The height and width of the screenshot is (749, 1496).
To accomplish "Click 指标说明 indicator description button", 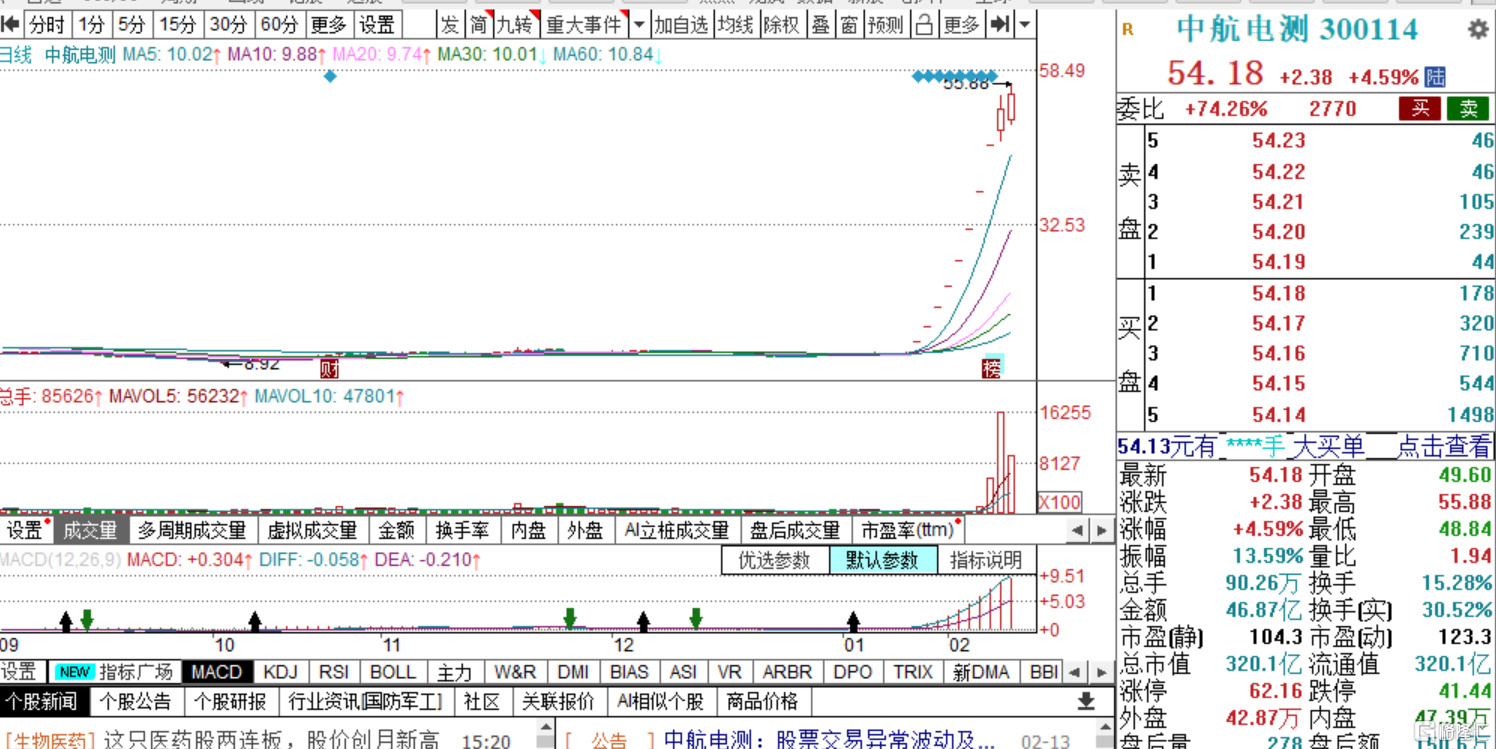I will (986, 560).
